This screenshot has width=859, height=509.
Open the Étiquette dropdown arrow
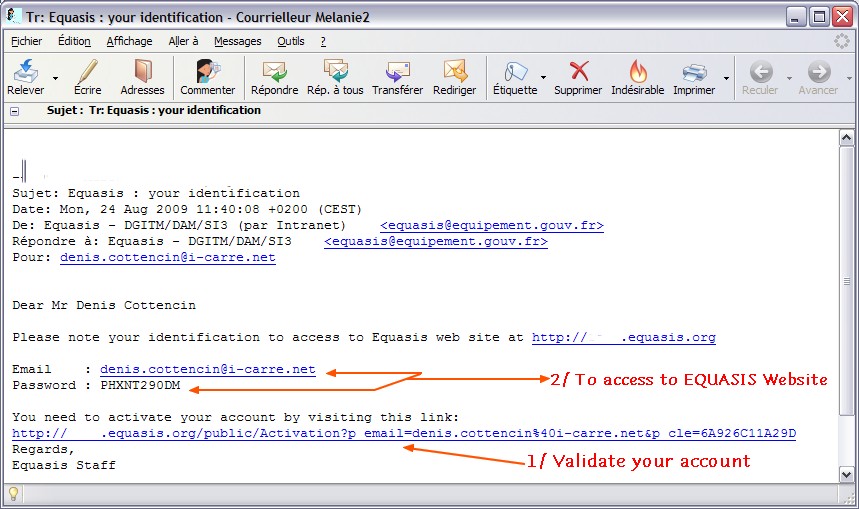click(543, 78)
